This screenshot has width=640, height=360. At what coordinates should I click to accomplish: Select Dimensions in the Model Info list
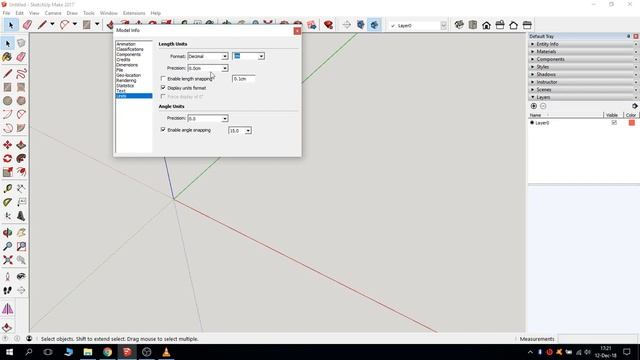(127, 65)
